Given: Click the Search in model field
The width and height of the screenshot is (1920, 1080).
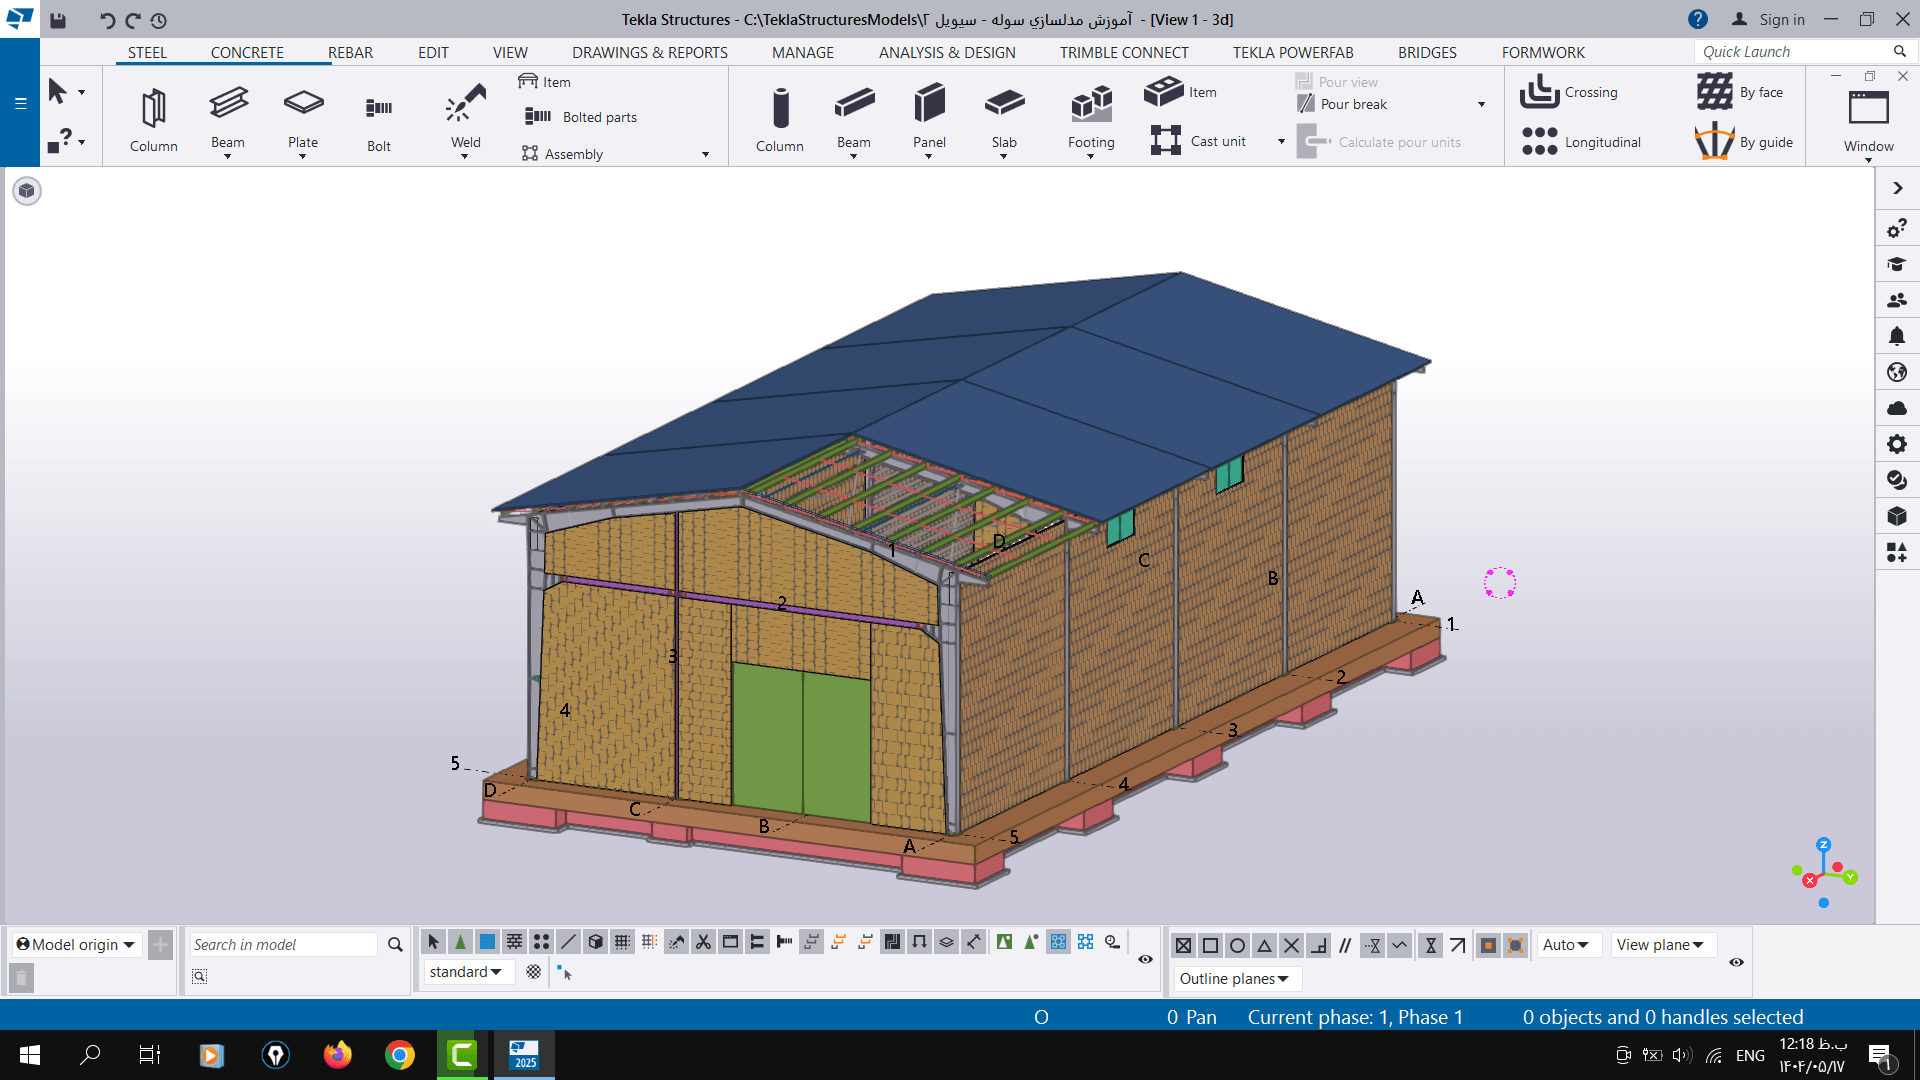Looking at the screenshot, I should (x=283, y=945).
